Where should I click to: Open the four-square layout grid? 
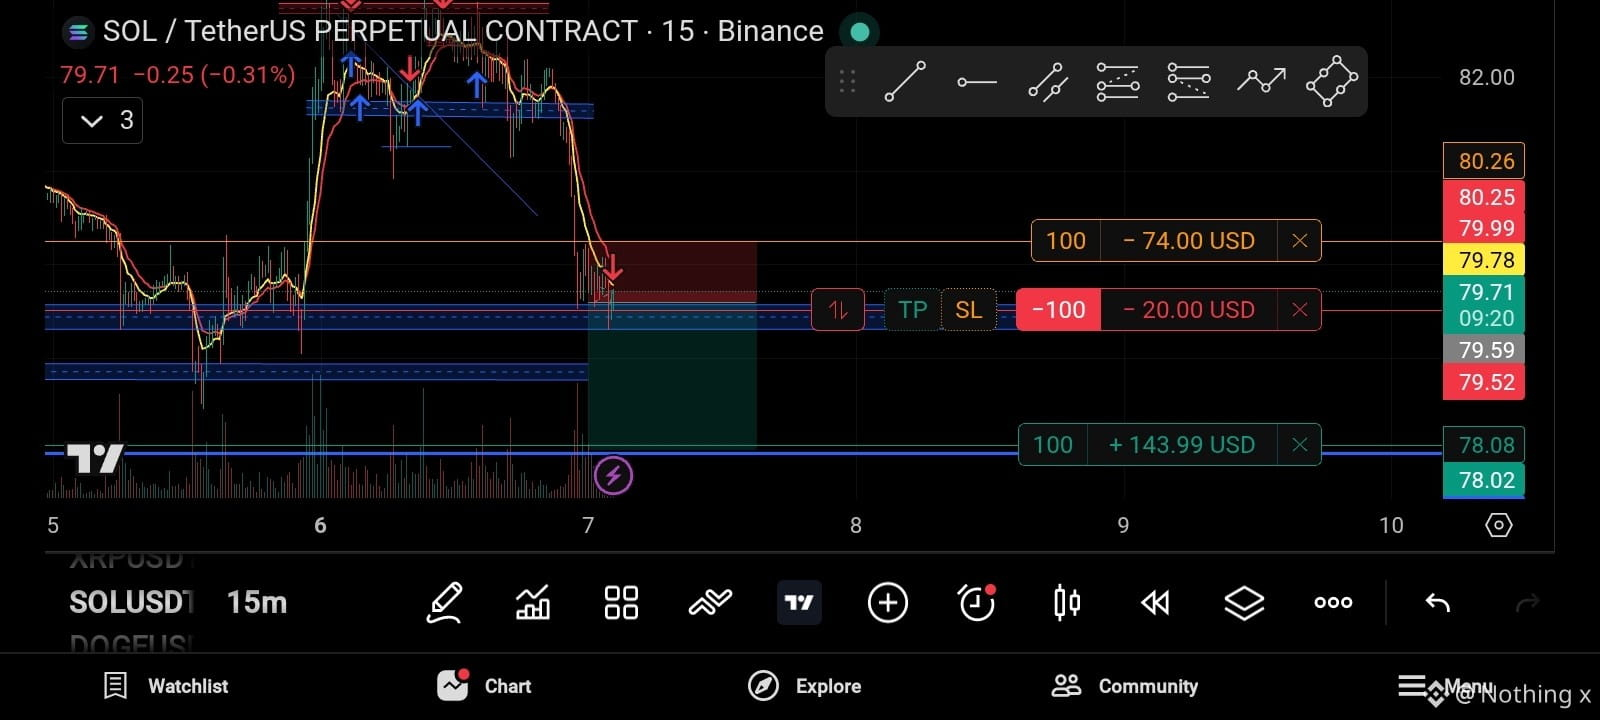(621, 603)
